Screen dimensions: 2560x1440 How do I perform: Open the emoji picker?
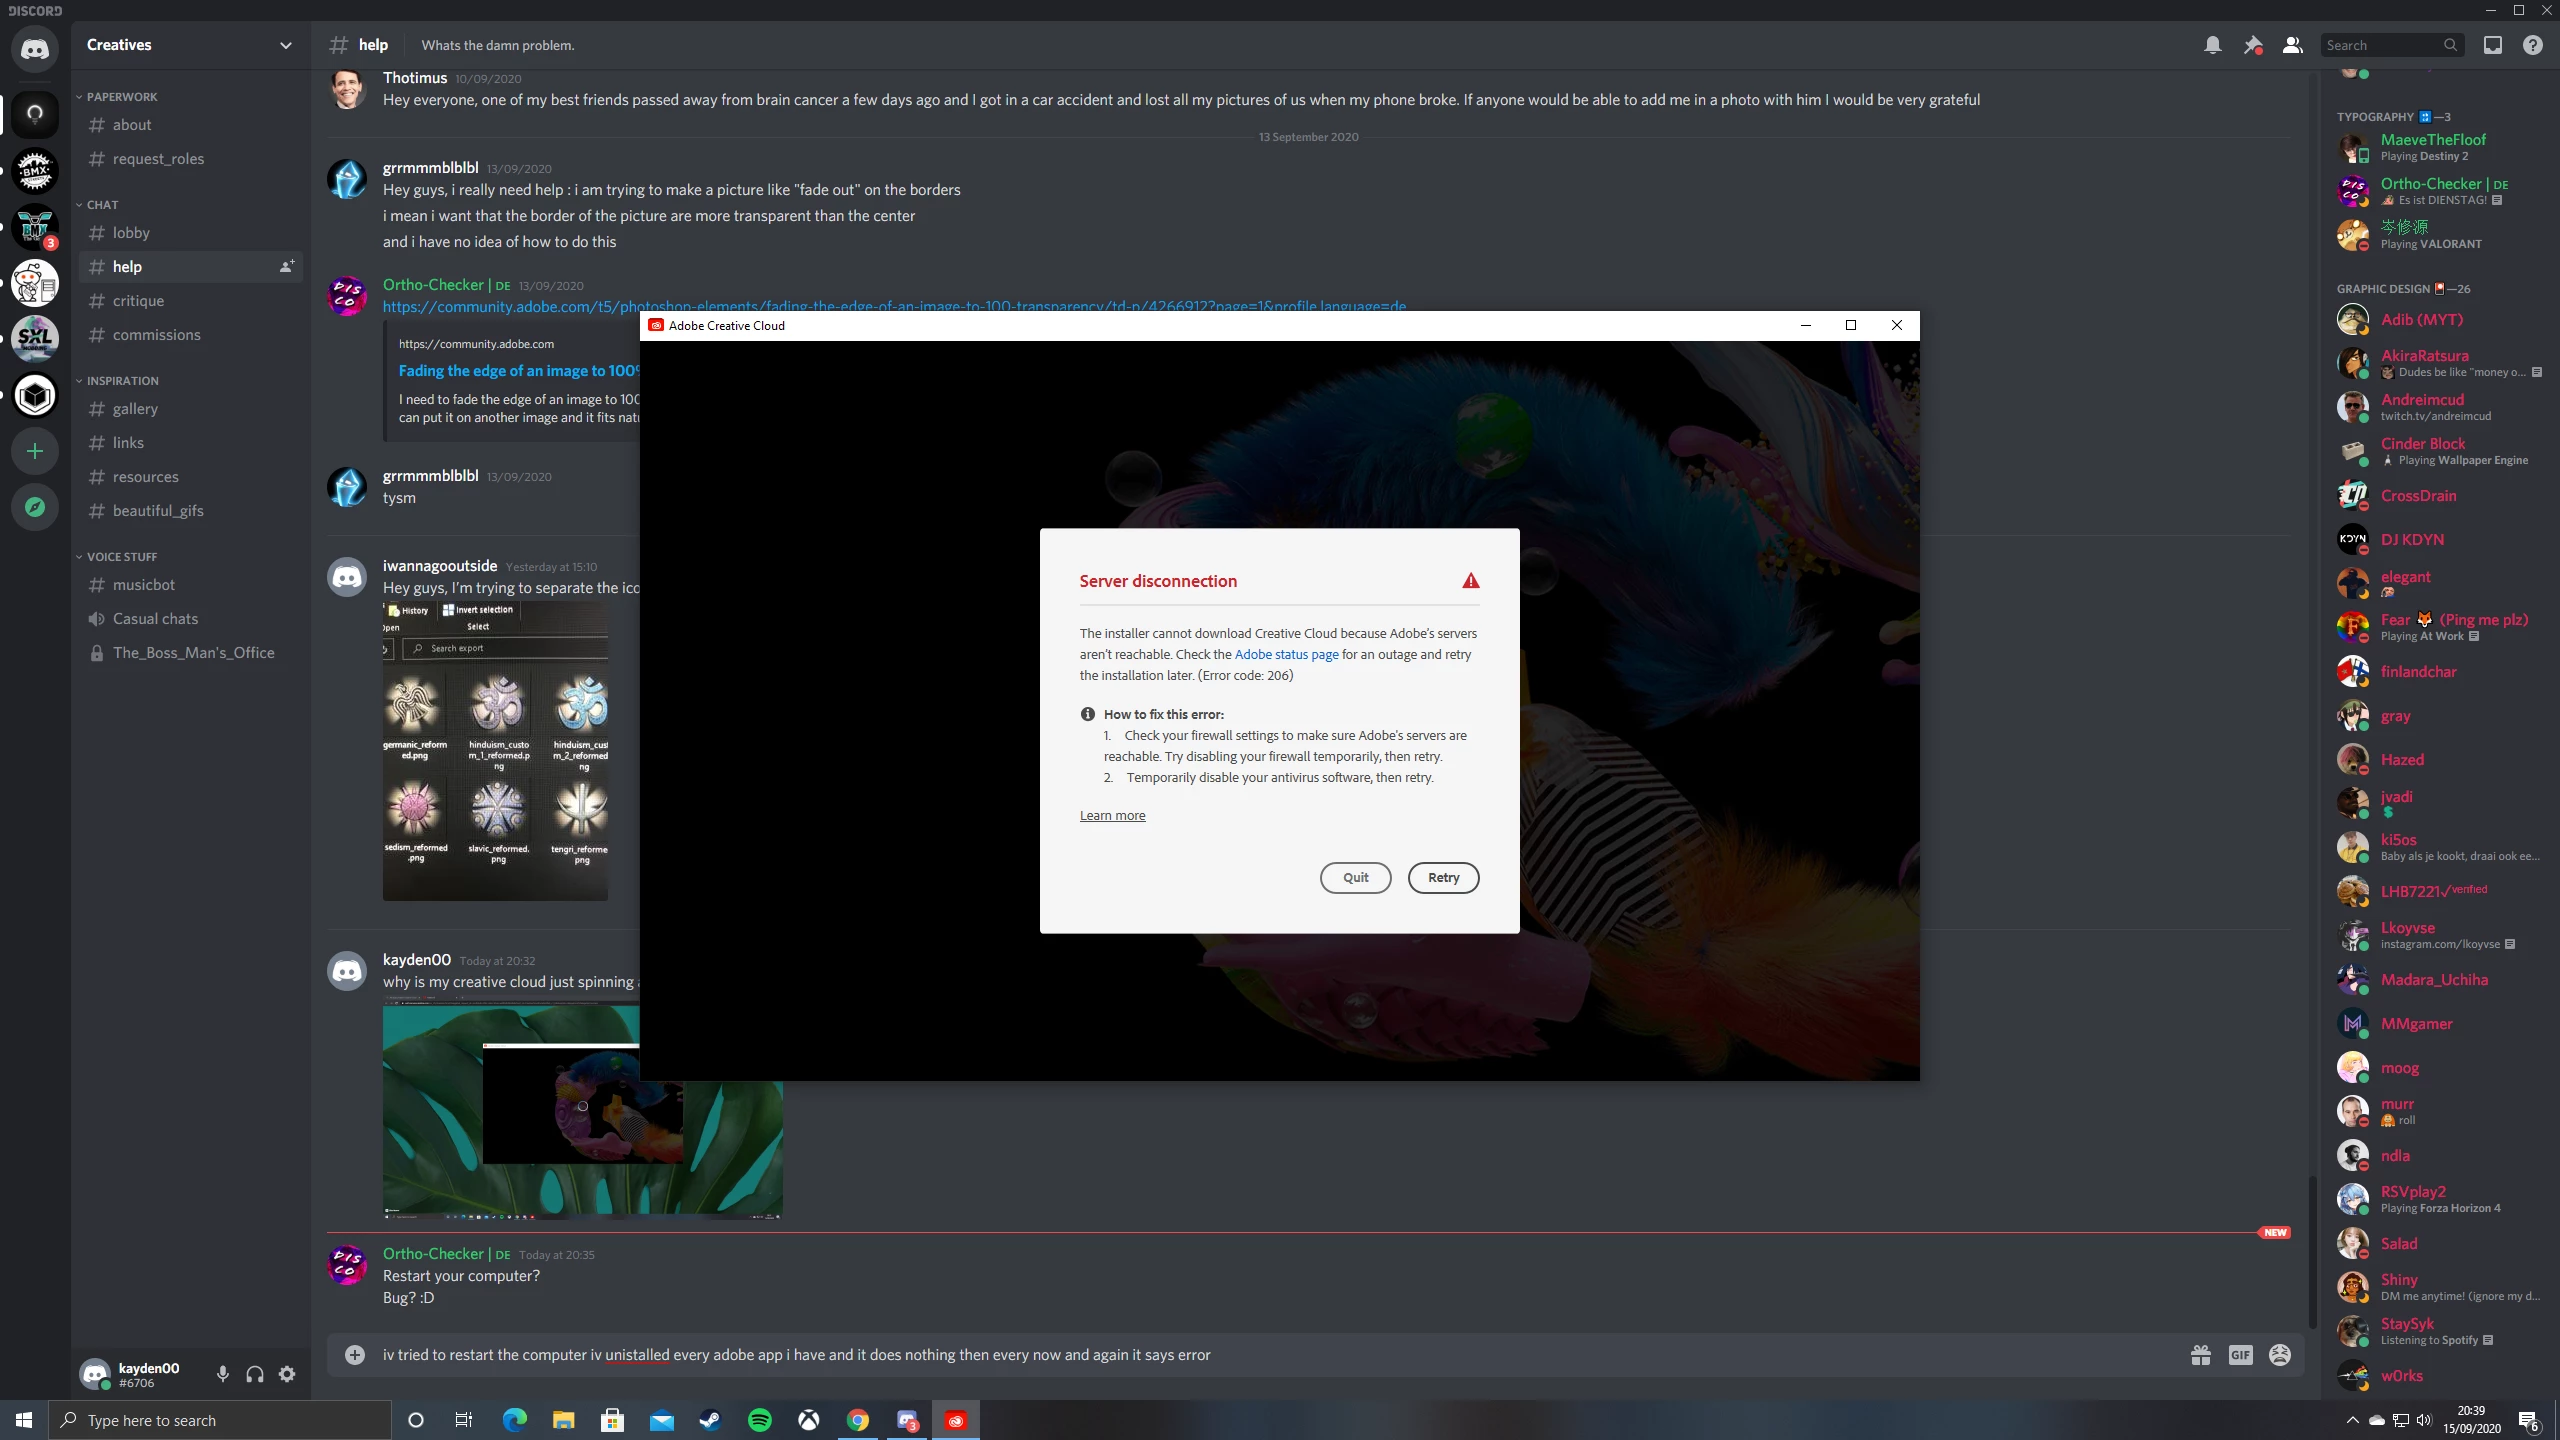pos(2280,1355)
